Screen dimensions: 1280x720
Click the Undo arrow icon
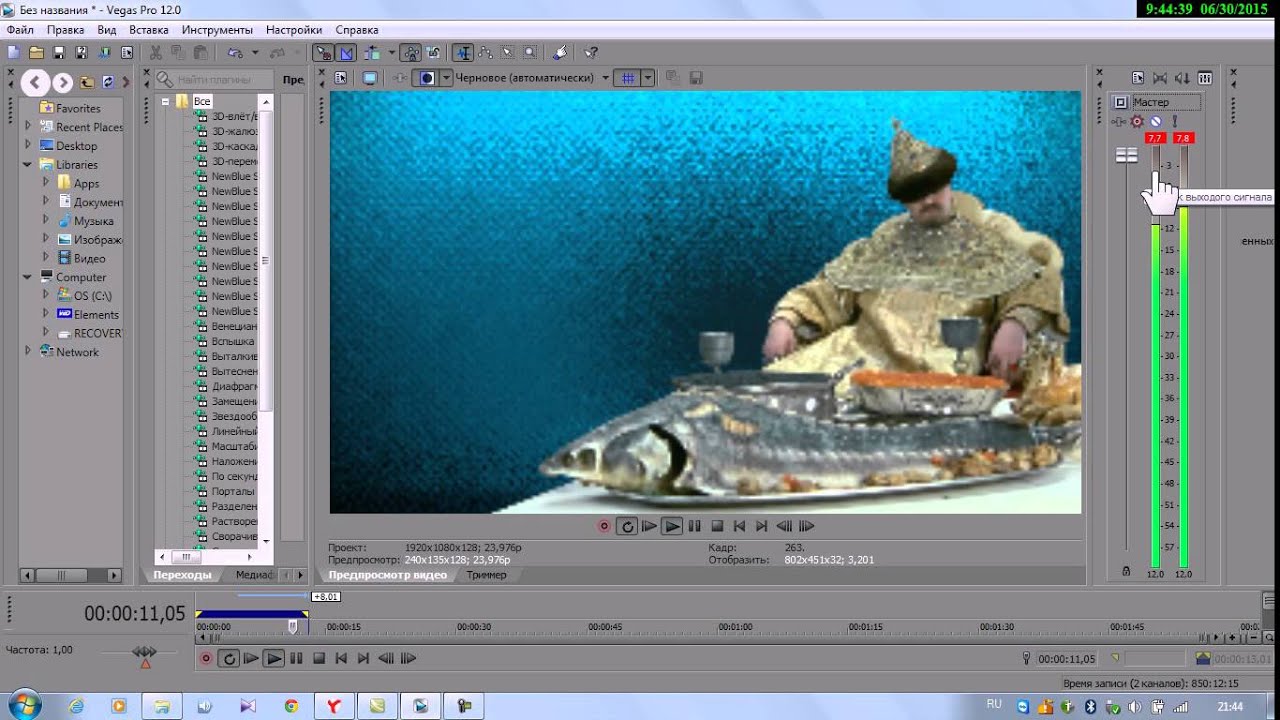click(x=234, y=52)
